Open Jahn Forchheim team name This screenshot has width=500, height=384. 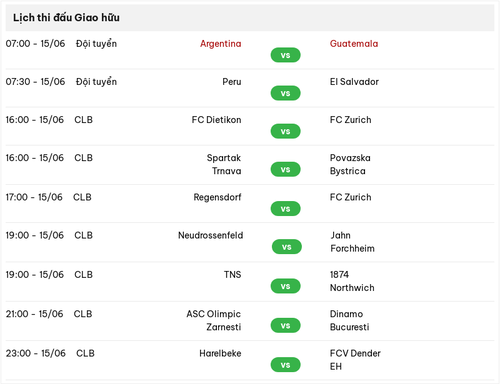coord(352,241)
